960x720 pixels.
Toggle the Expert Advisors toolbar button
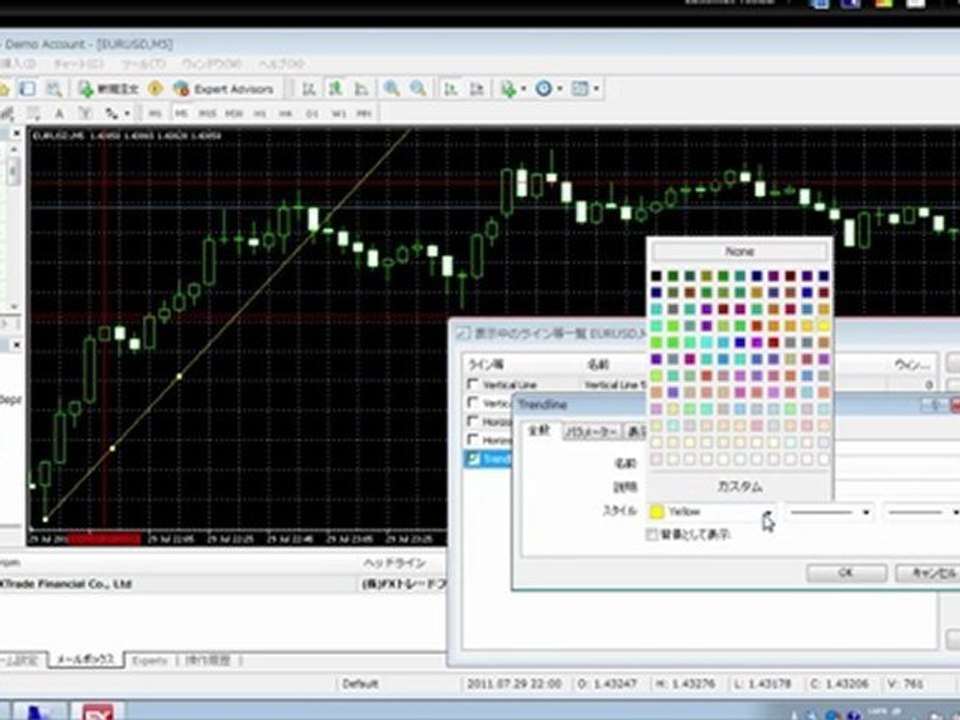pos(223,89)
